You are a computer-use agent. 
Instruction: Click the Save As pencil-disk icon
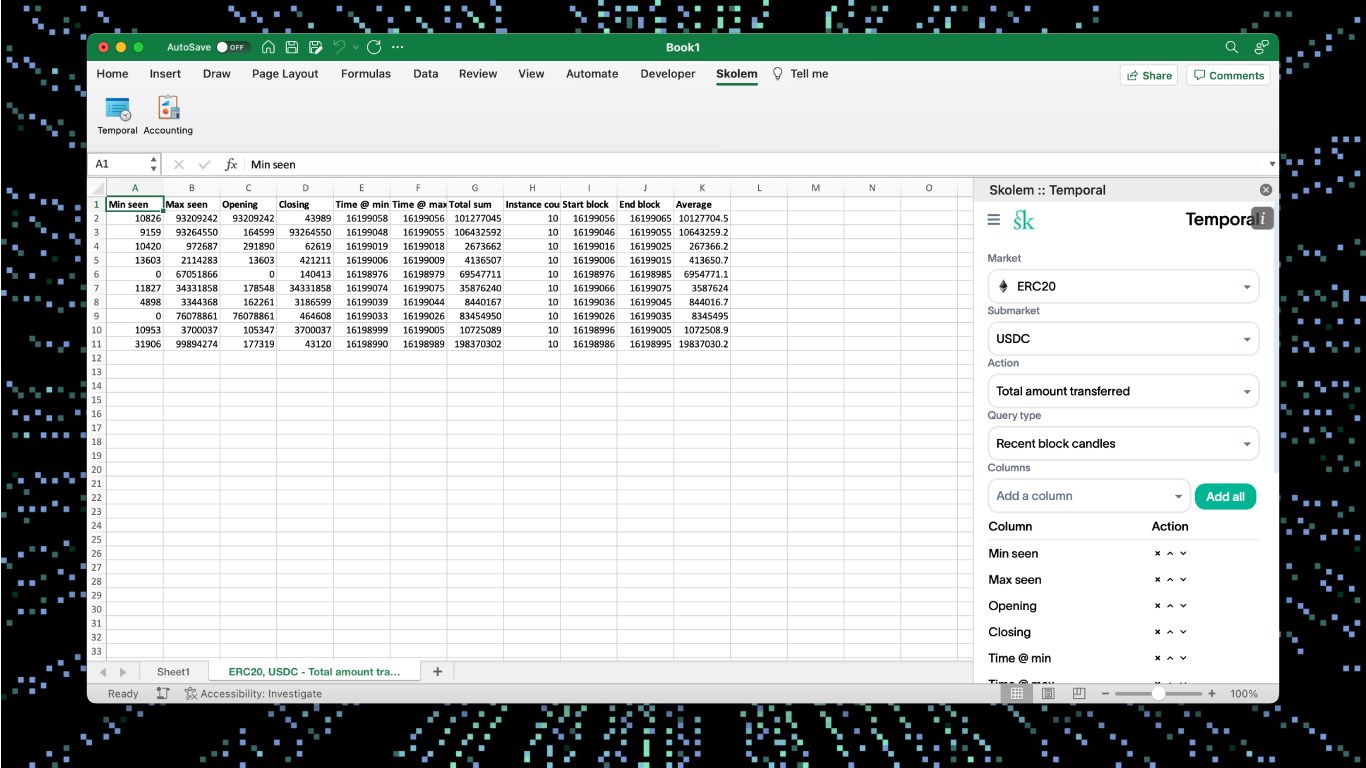click(x=316, y=47)
